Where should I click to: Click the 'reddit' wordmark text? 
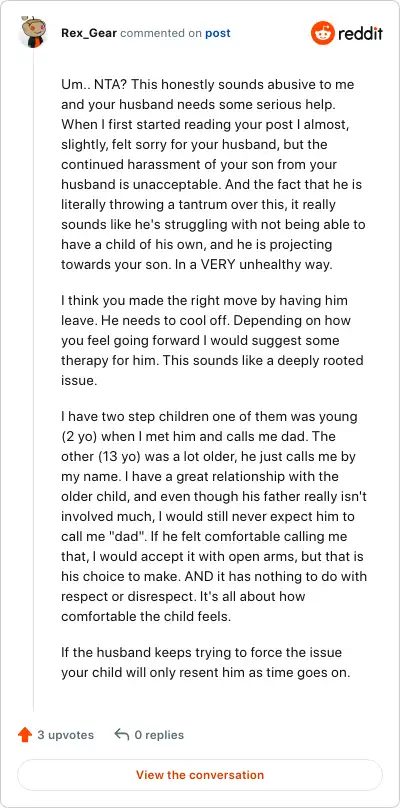point(360,34)
